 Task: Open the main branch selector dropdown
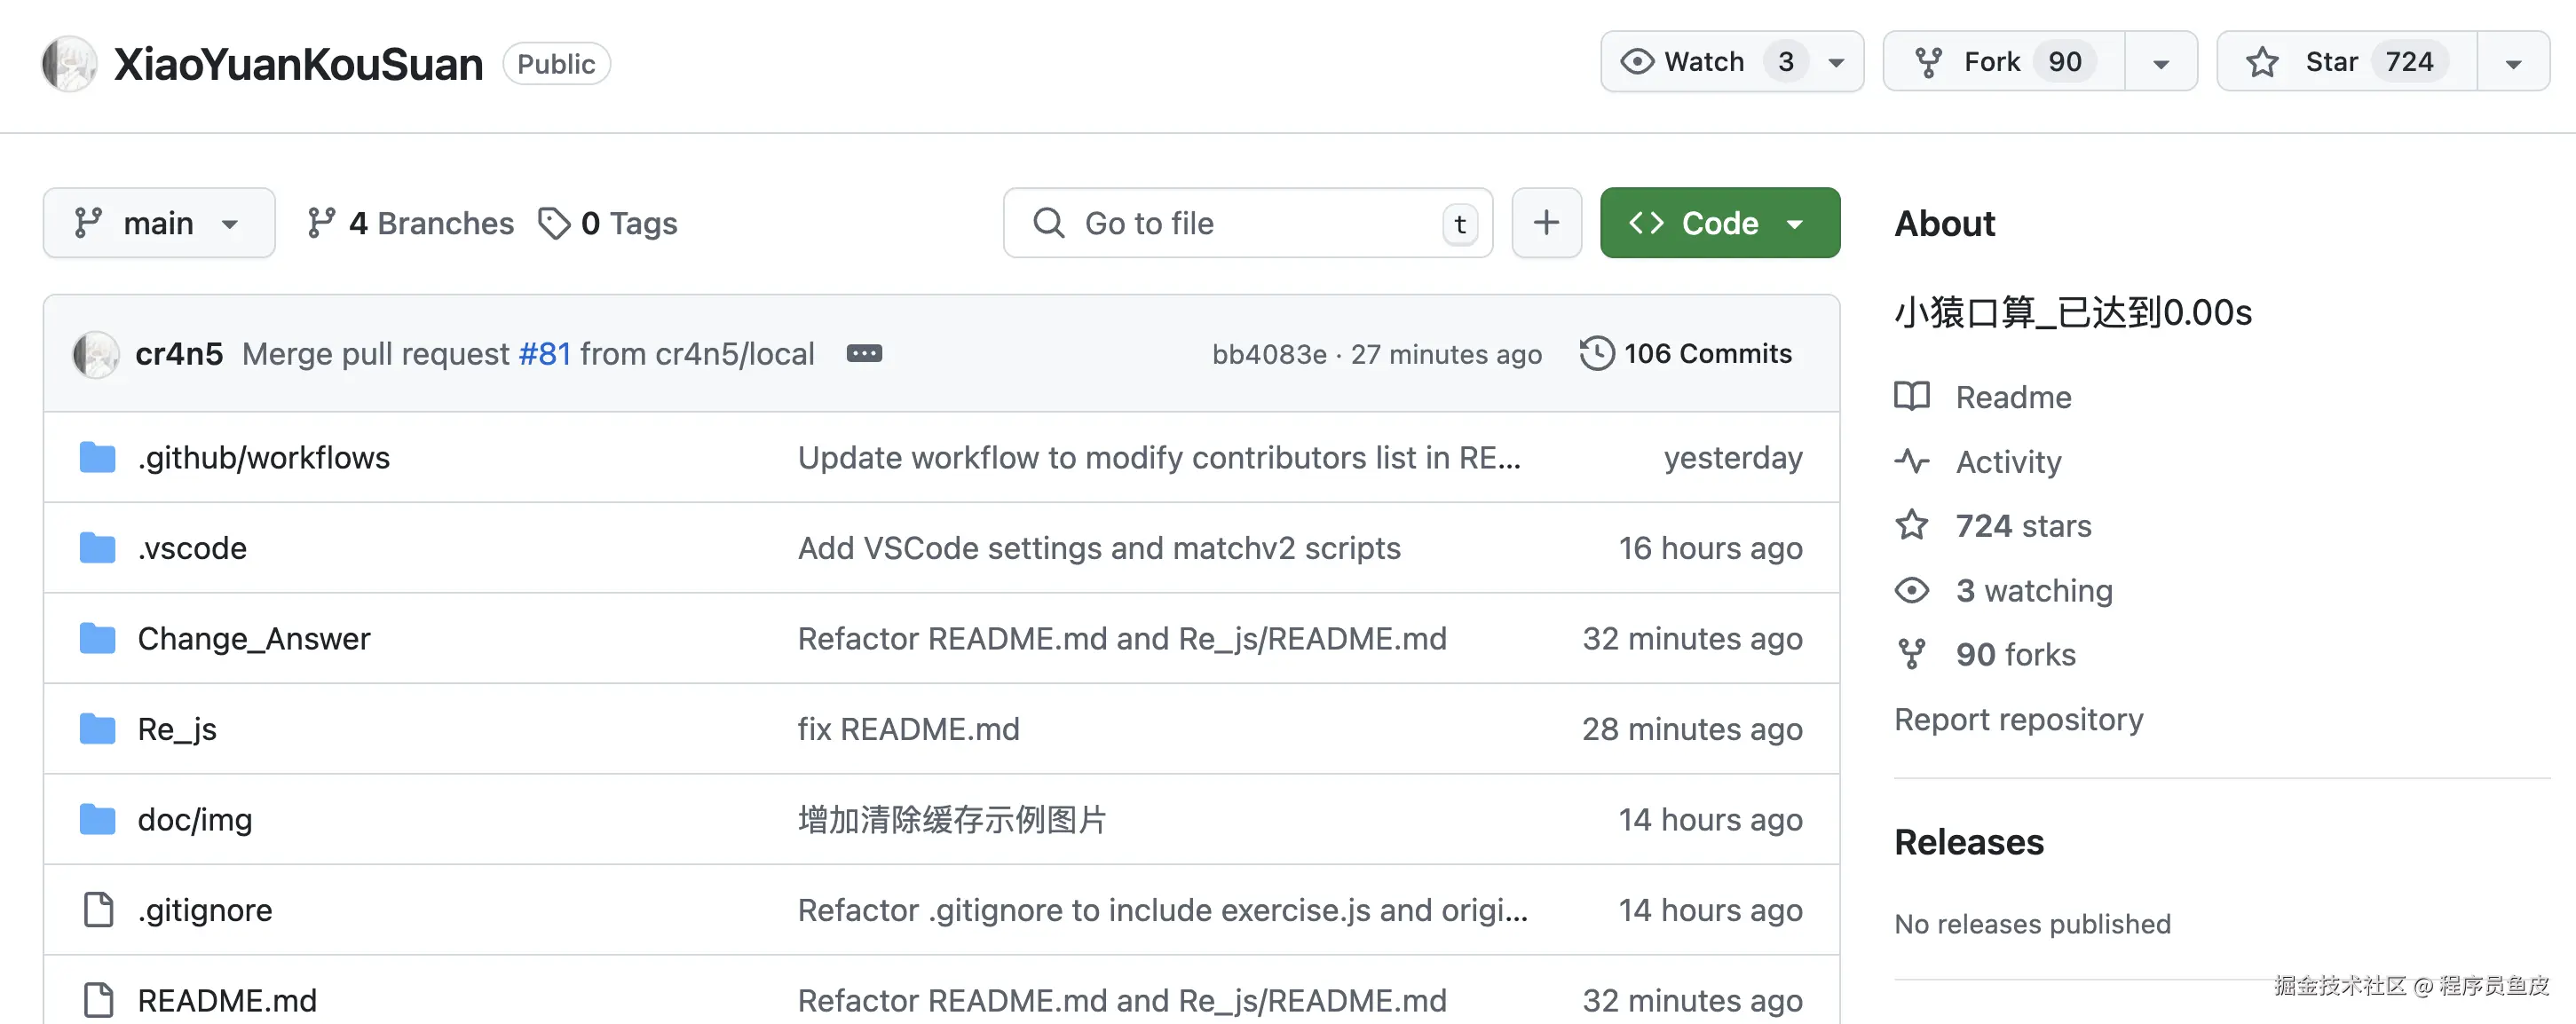pos(159,223)
